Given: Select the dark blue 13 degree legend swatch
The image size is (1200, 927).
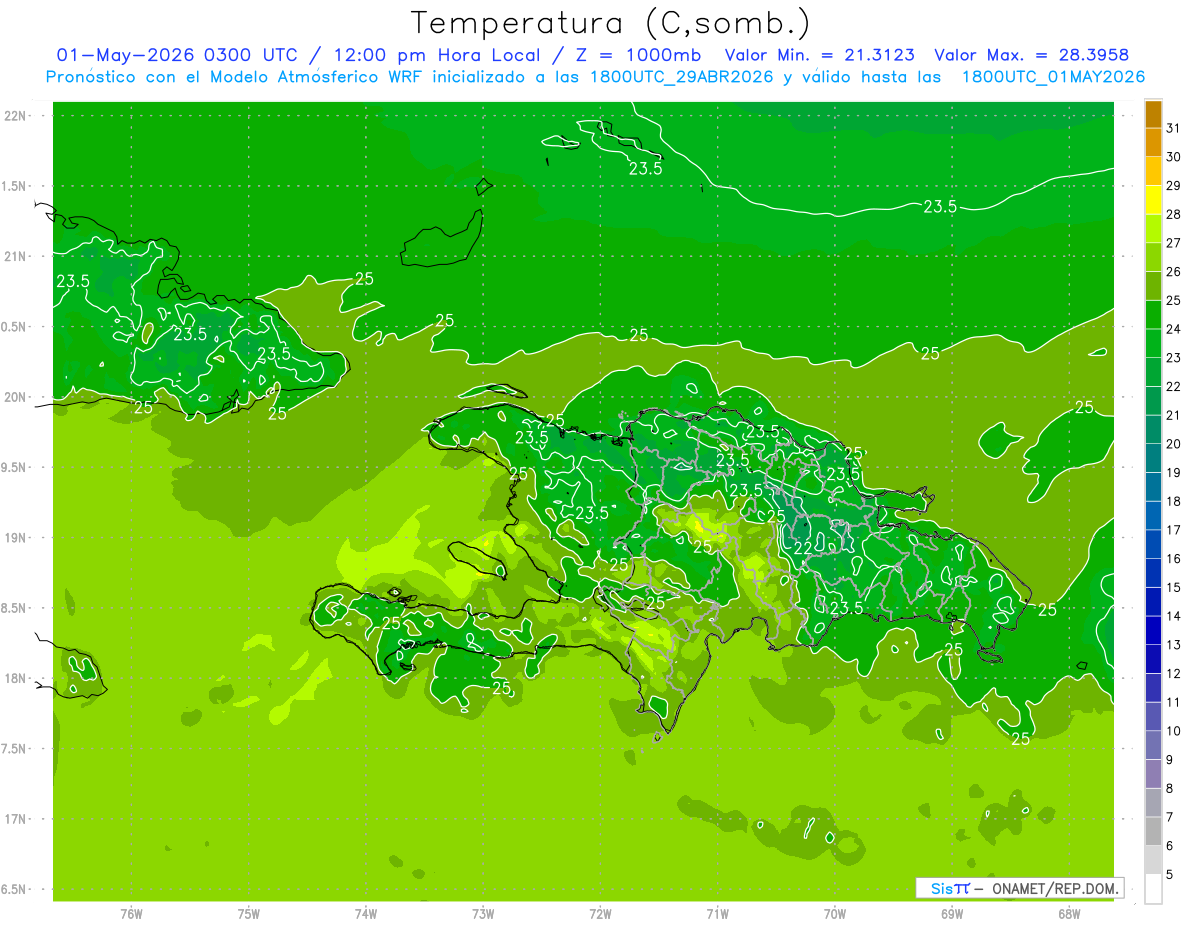Looking at the screenshot, I should click(x=1153, y=631).
